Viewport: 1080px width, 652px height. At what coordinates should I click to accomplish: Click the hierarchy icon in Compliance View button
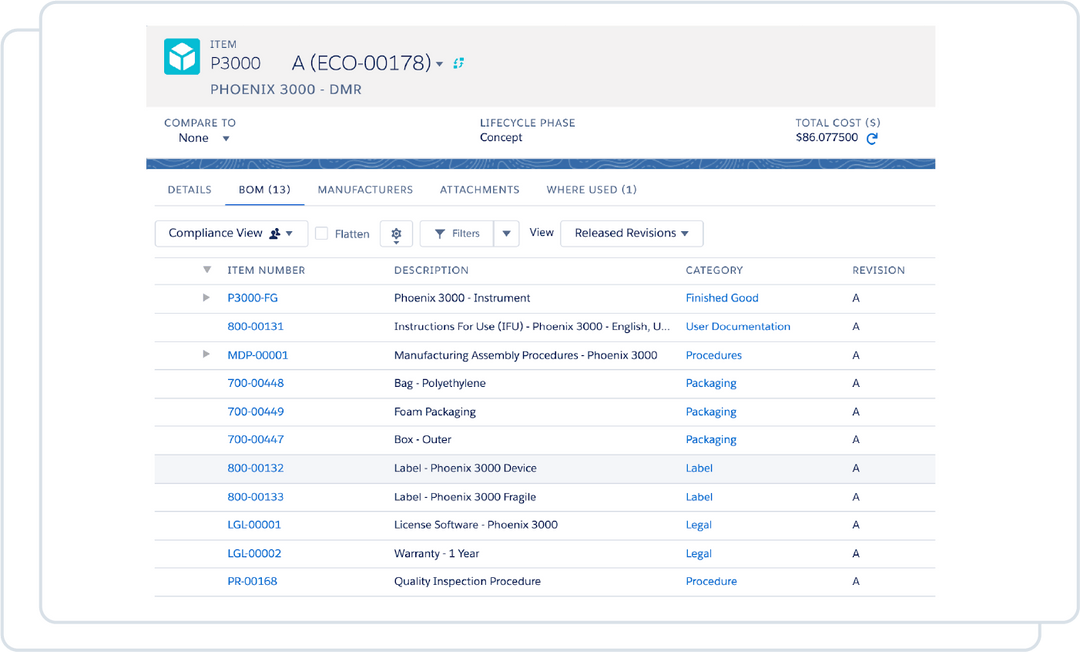pos(272,233)
